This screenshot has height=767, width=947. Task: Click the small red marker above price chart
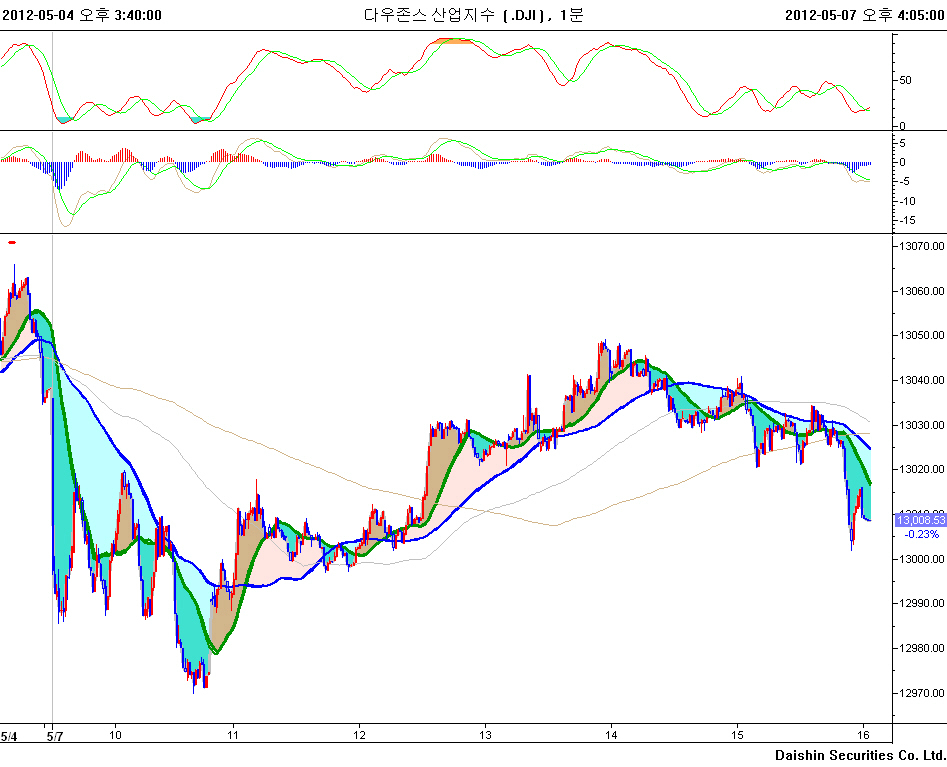tap(12, 242)
